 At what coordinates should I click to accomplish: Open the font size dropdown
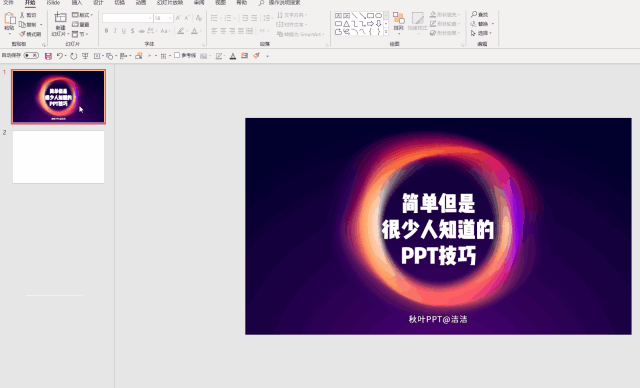tap(163, 18)
